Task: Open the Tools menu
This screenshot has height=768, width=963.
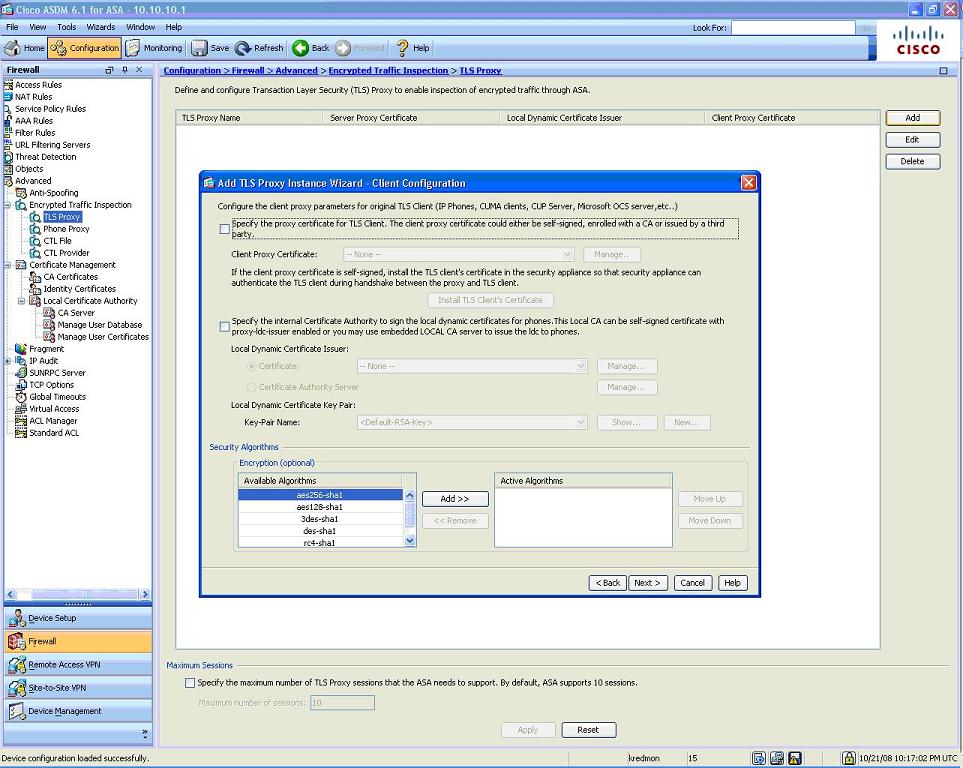Action: (x=67, y=27)
